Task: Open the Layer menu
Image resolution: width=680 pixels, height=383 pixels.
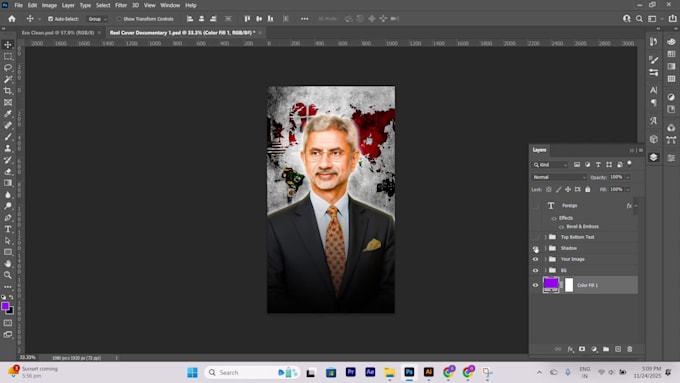Action: tap(68, 5)
